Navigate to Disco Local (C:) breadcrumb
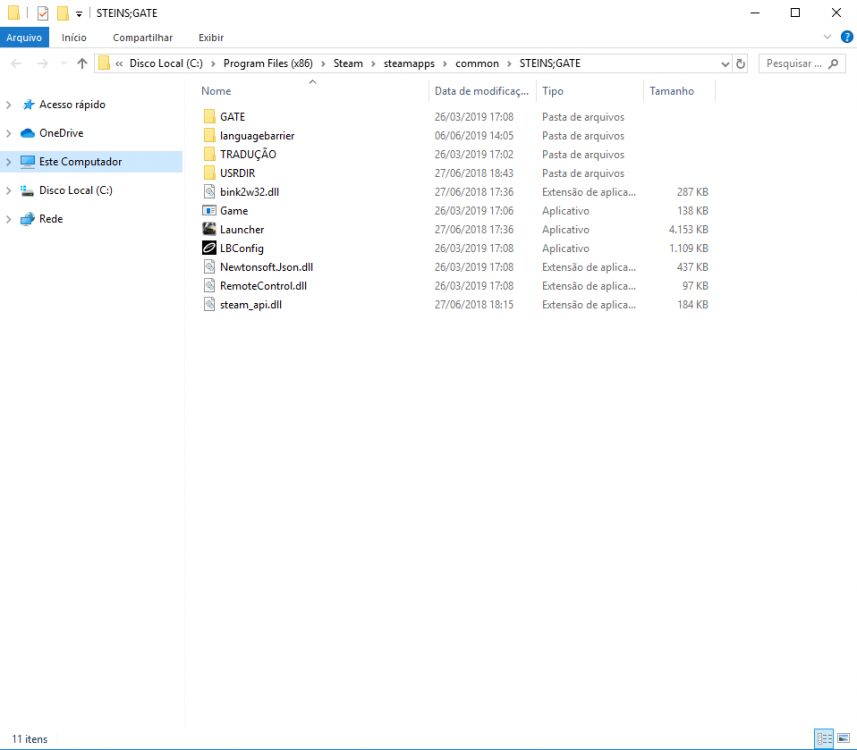Image resolution: width=857 pixels, height=750 pixels. pos(166,63)
